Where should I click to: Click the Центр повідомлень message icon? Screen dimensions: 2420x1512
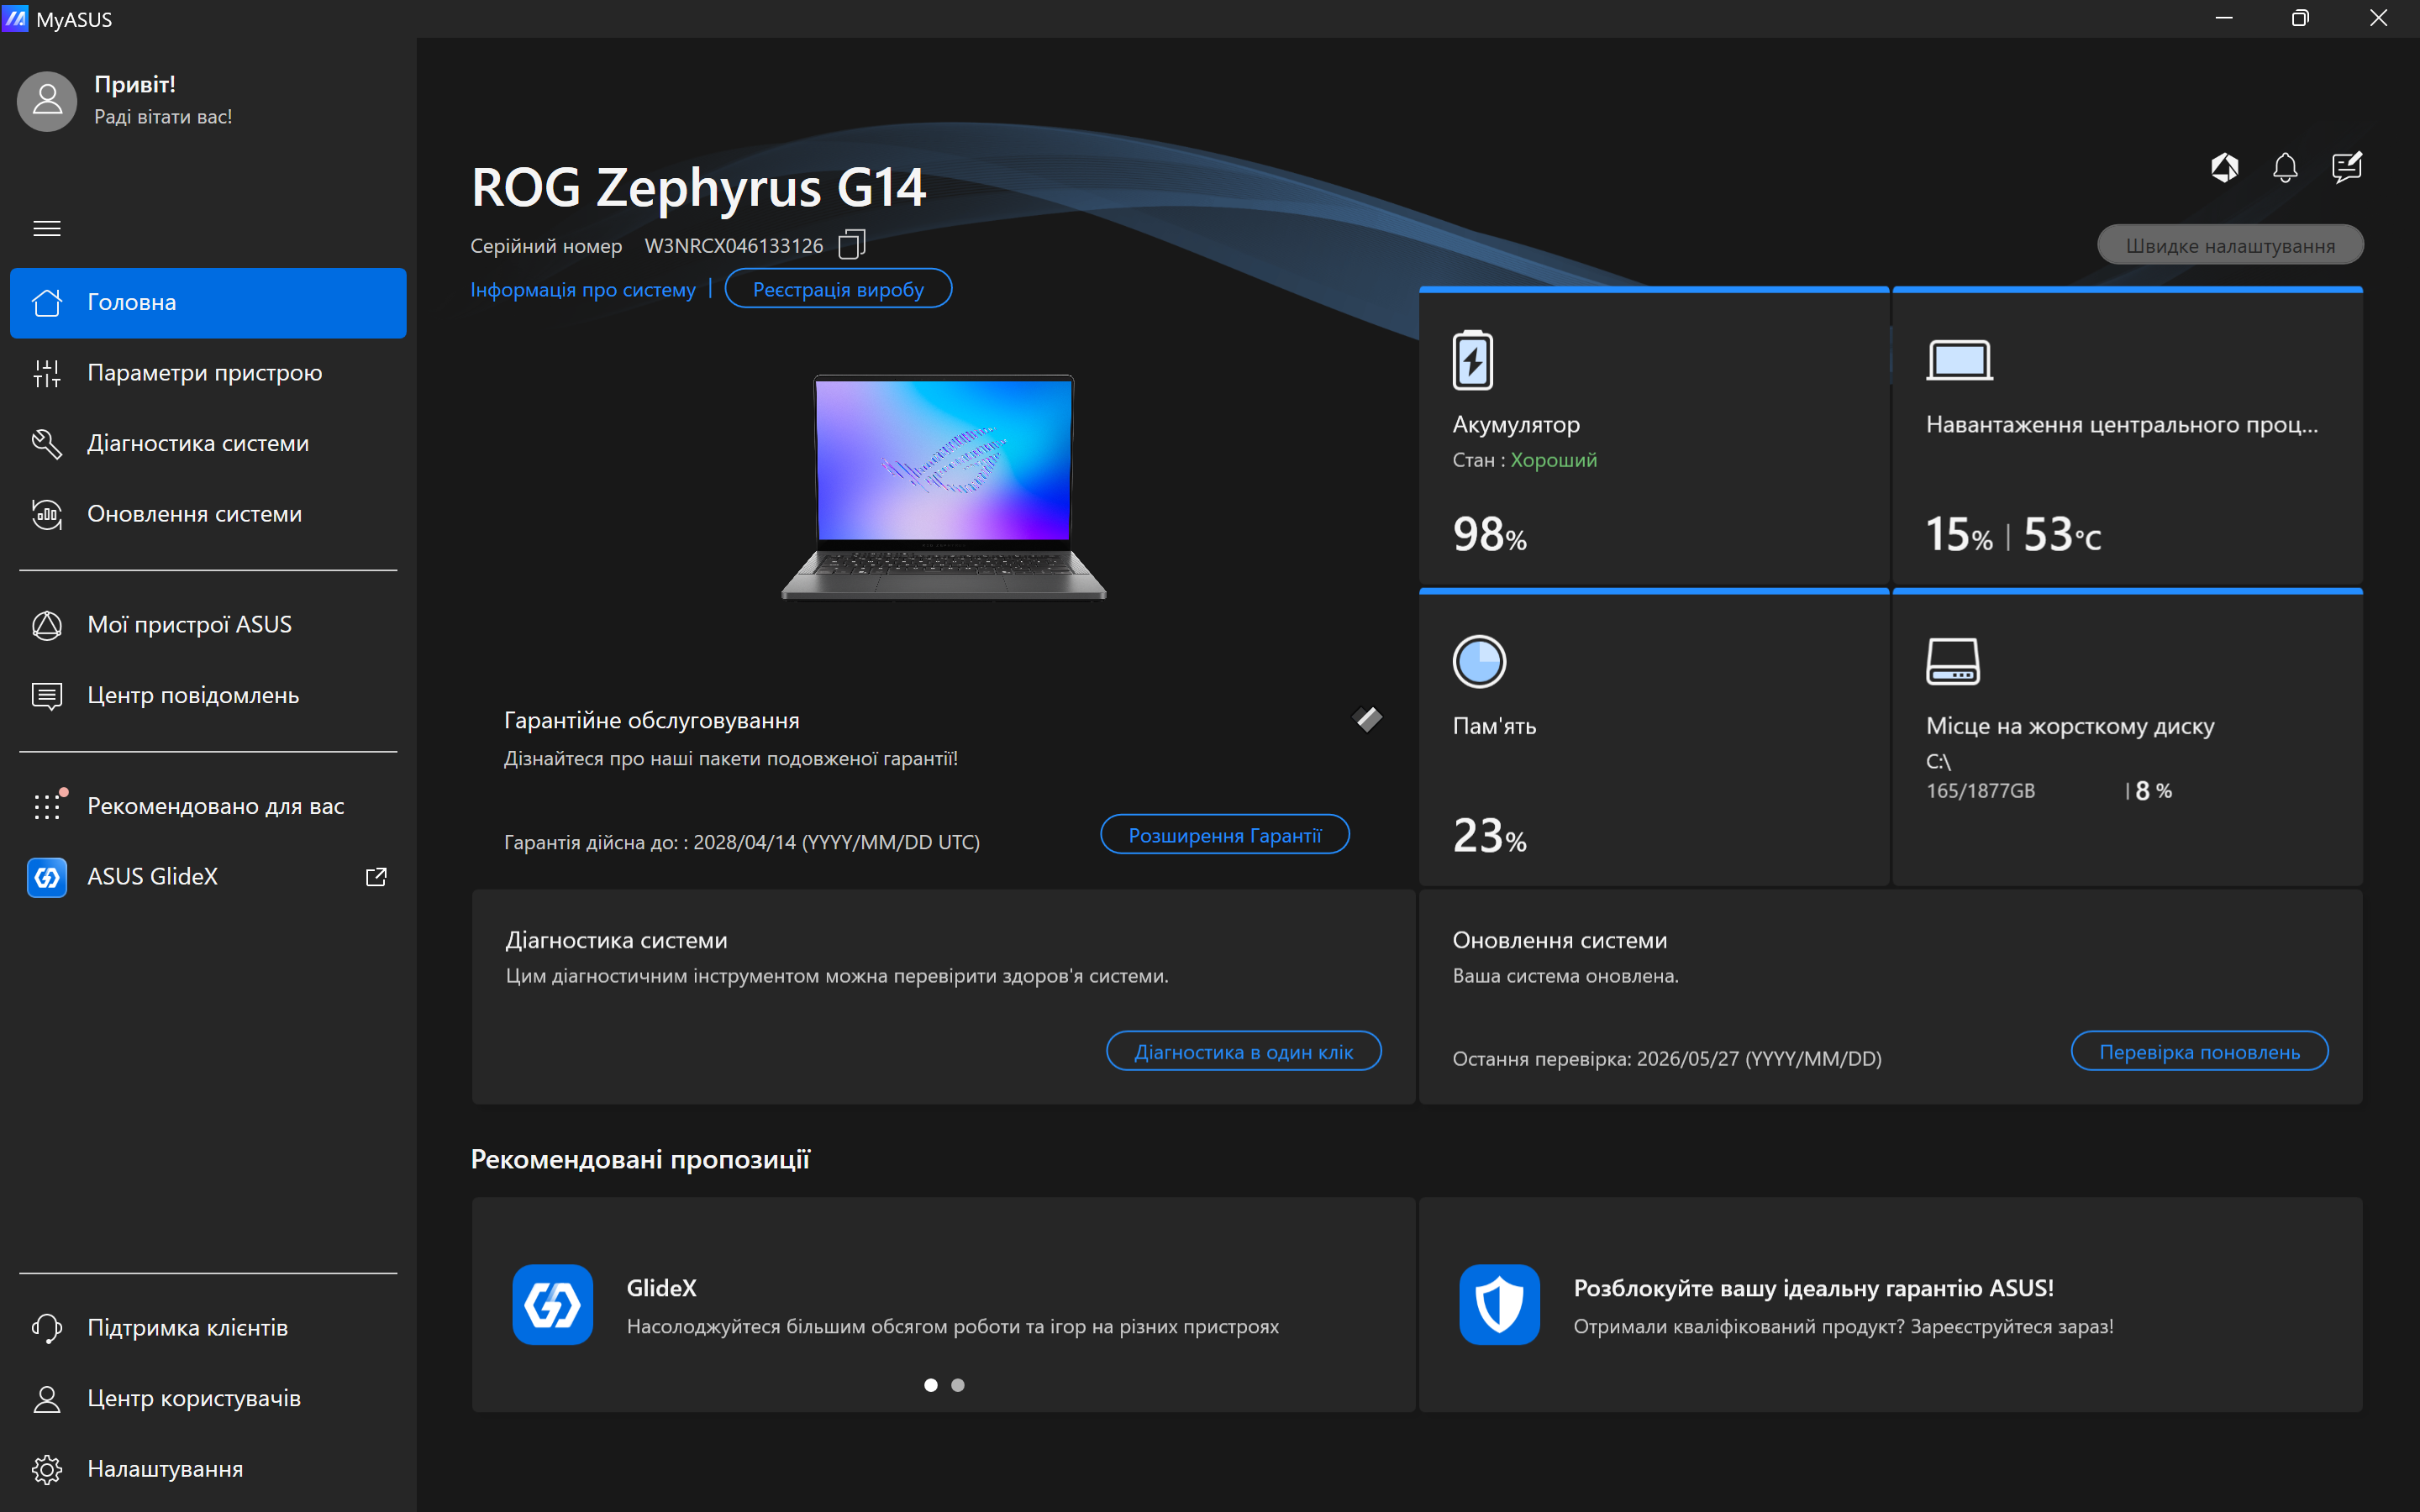(47, 695)
